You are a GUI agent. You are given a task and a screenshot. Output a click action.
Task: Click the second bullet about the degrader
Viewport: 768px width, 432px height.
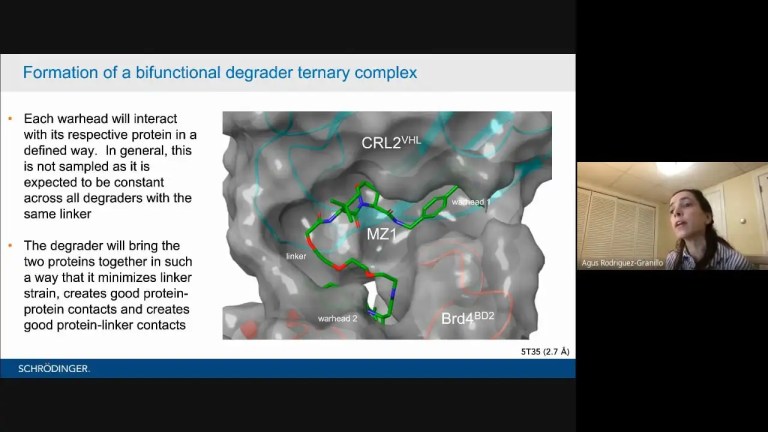(x=110, y=285)
